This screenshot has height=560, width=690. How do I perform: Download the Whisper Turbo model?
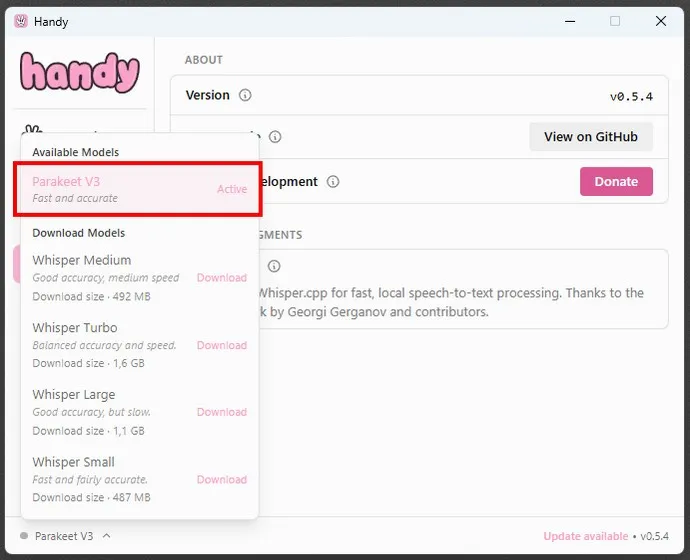tap(222, 345)
